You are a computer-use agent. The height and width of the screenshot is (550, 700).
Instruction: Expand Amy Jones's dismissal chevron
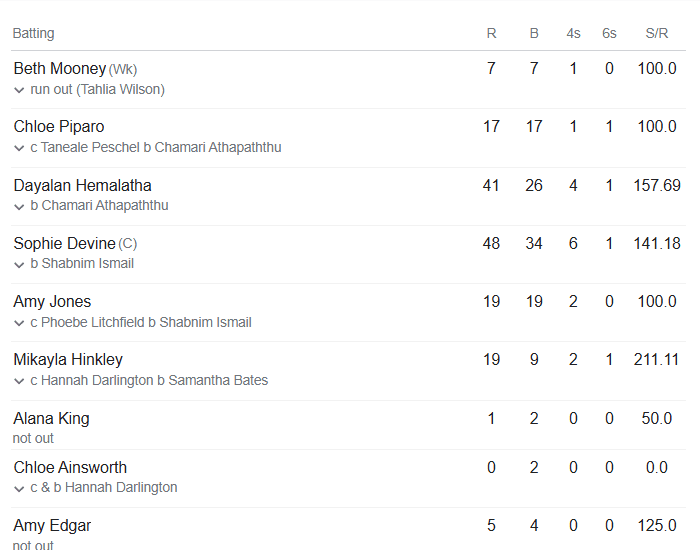(x=19, y=323)
